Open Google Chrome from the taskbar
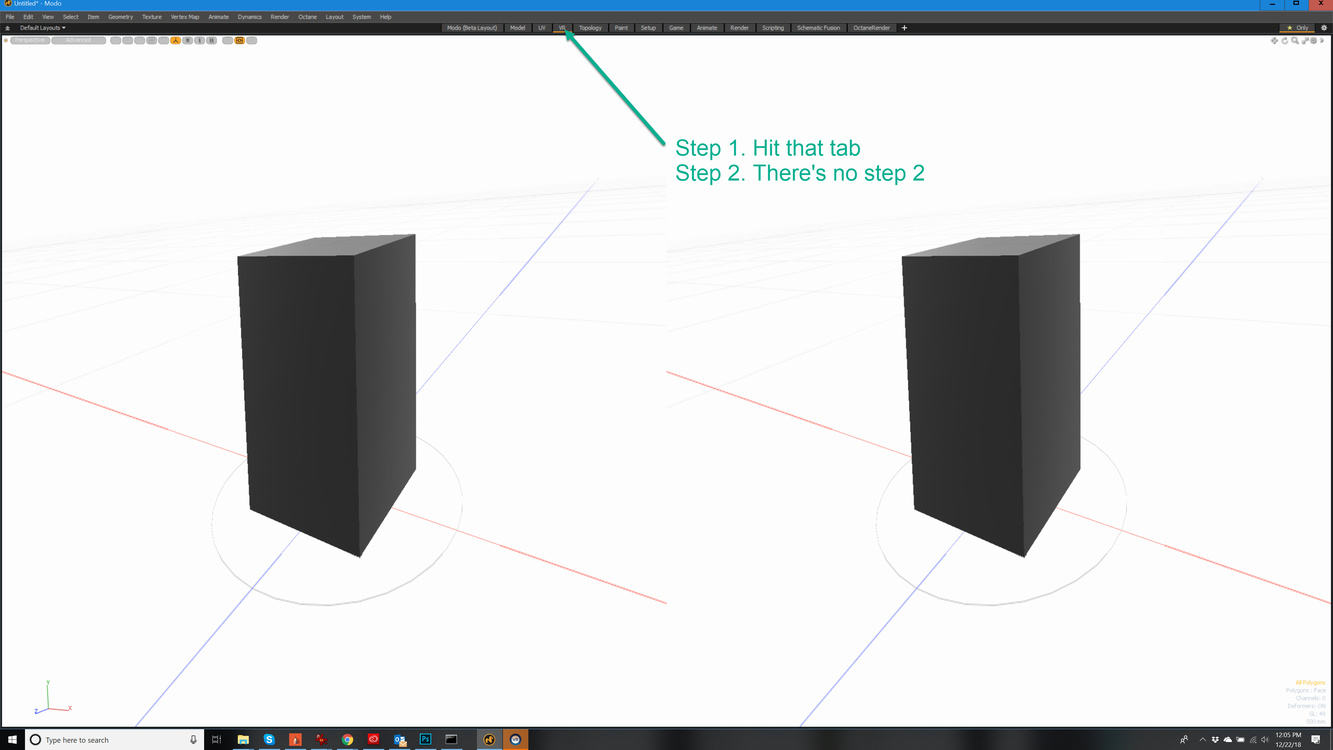Viewport: 1333px width, 750px height. point(347,740)
